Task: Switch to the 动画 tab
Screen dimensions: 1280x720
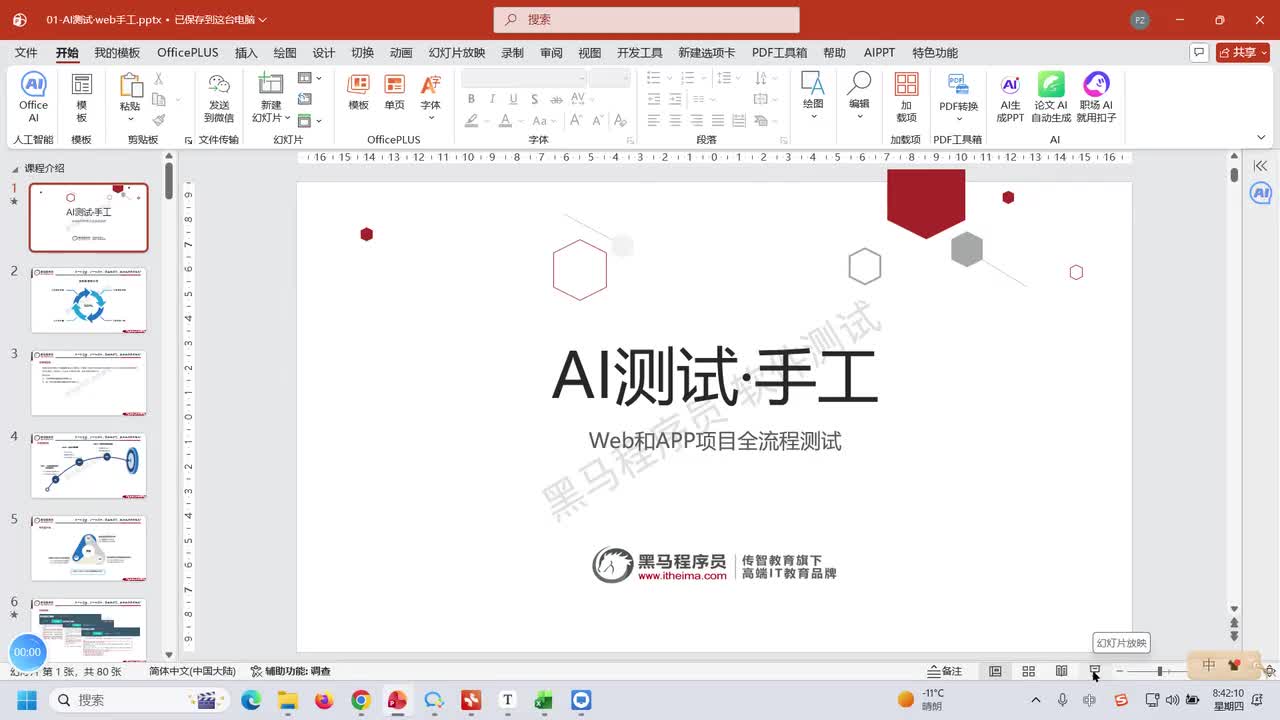Action: [x=401, y=53]
